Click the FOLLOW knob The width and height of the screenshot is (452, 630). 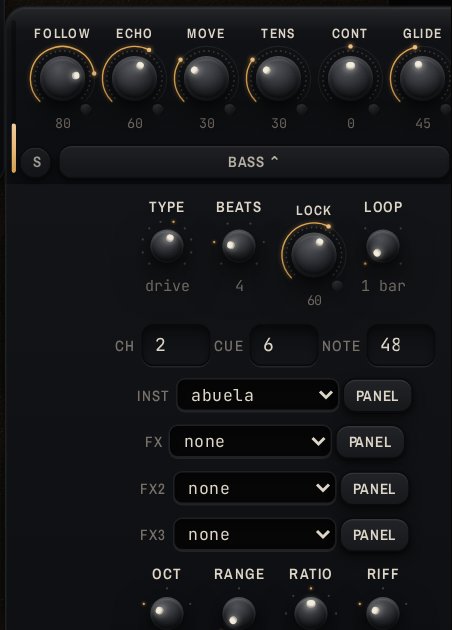[62, 78]
